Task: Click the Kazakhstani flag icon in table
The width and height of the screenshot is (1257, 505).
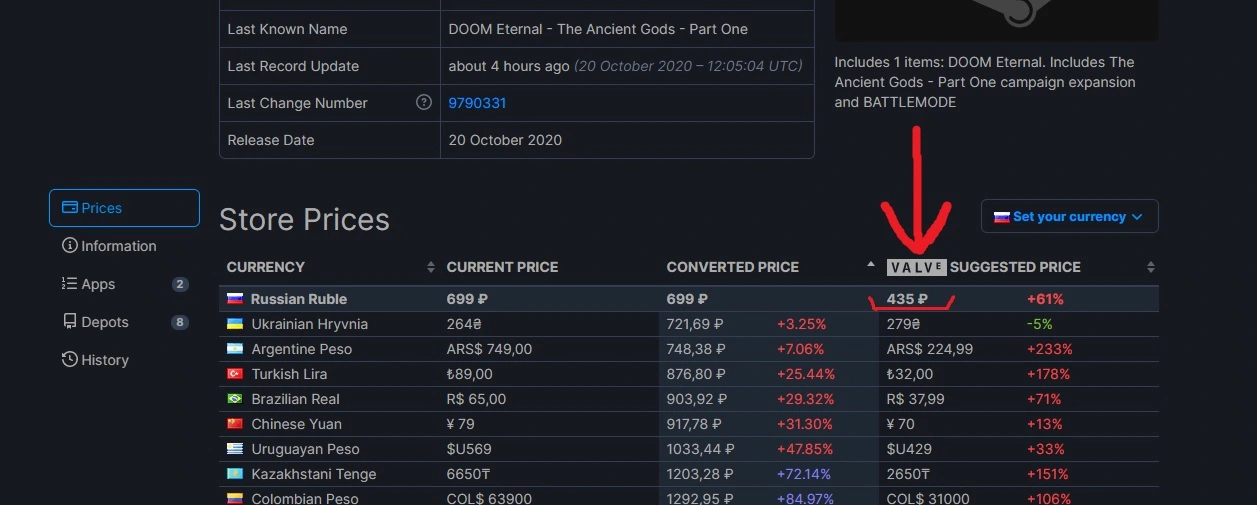Action: coord(235,474)
